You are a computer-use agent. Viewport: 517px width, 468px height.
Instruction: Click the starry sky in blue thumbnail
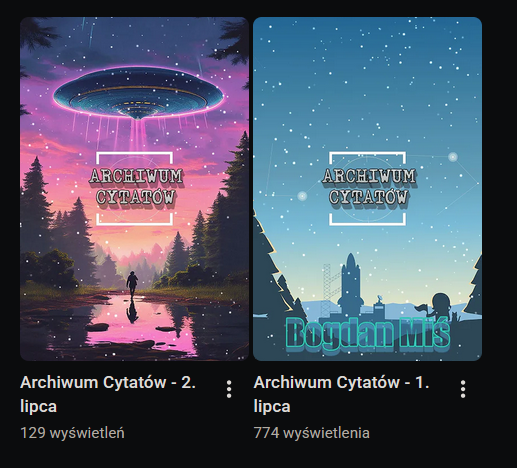367,83
